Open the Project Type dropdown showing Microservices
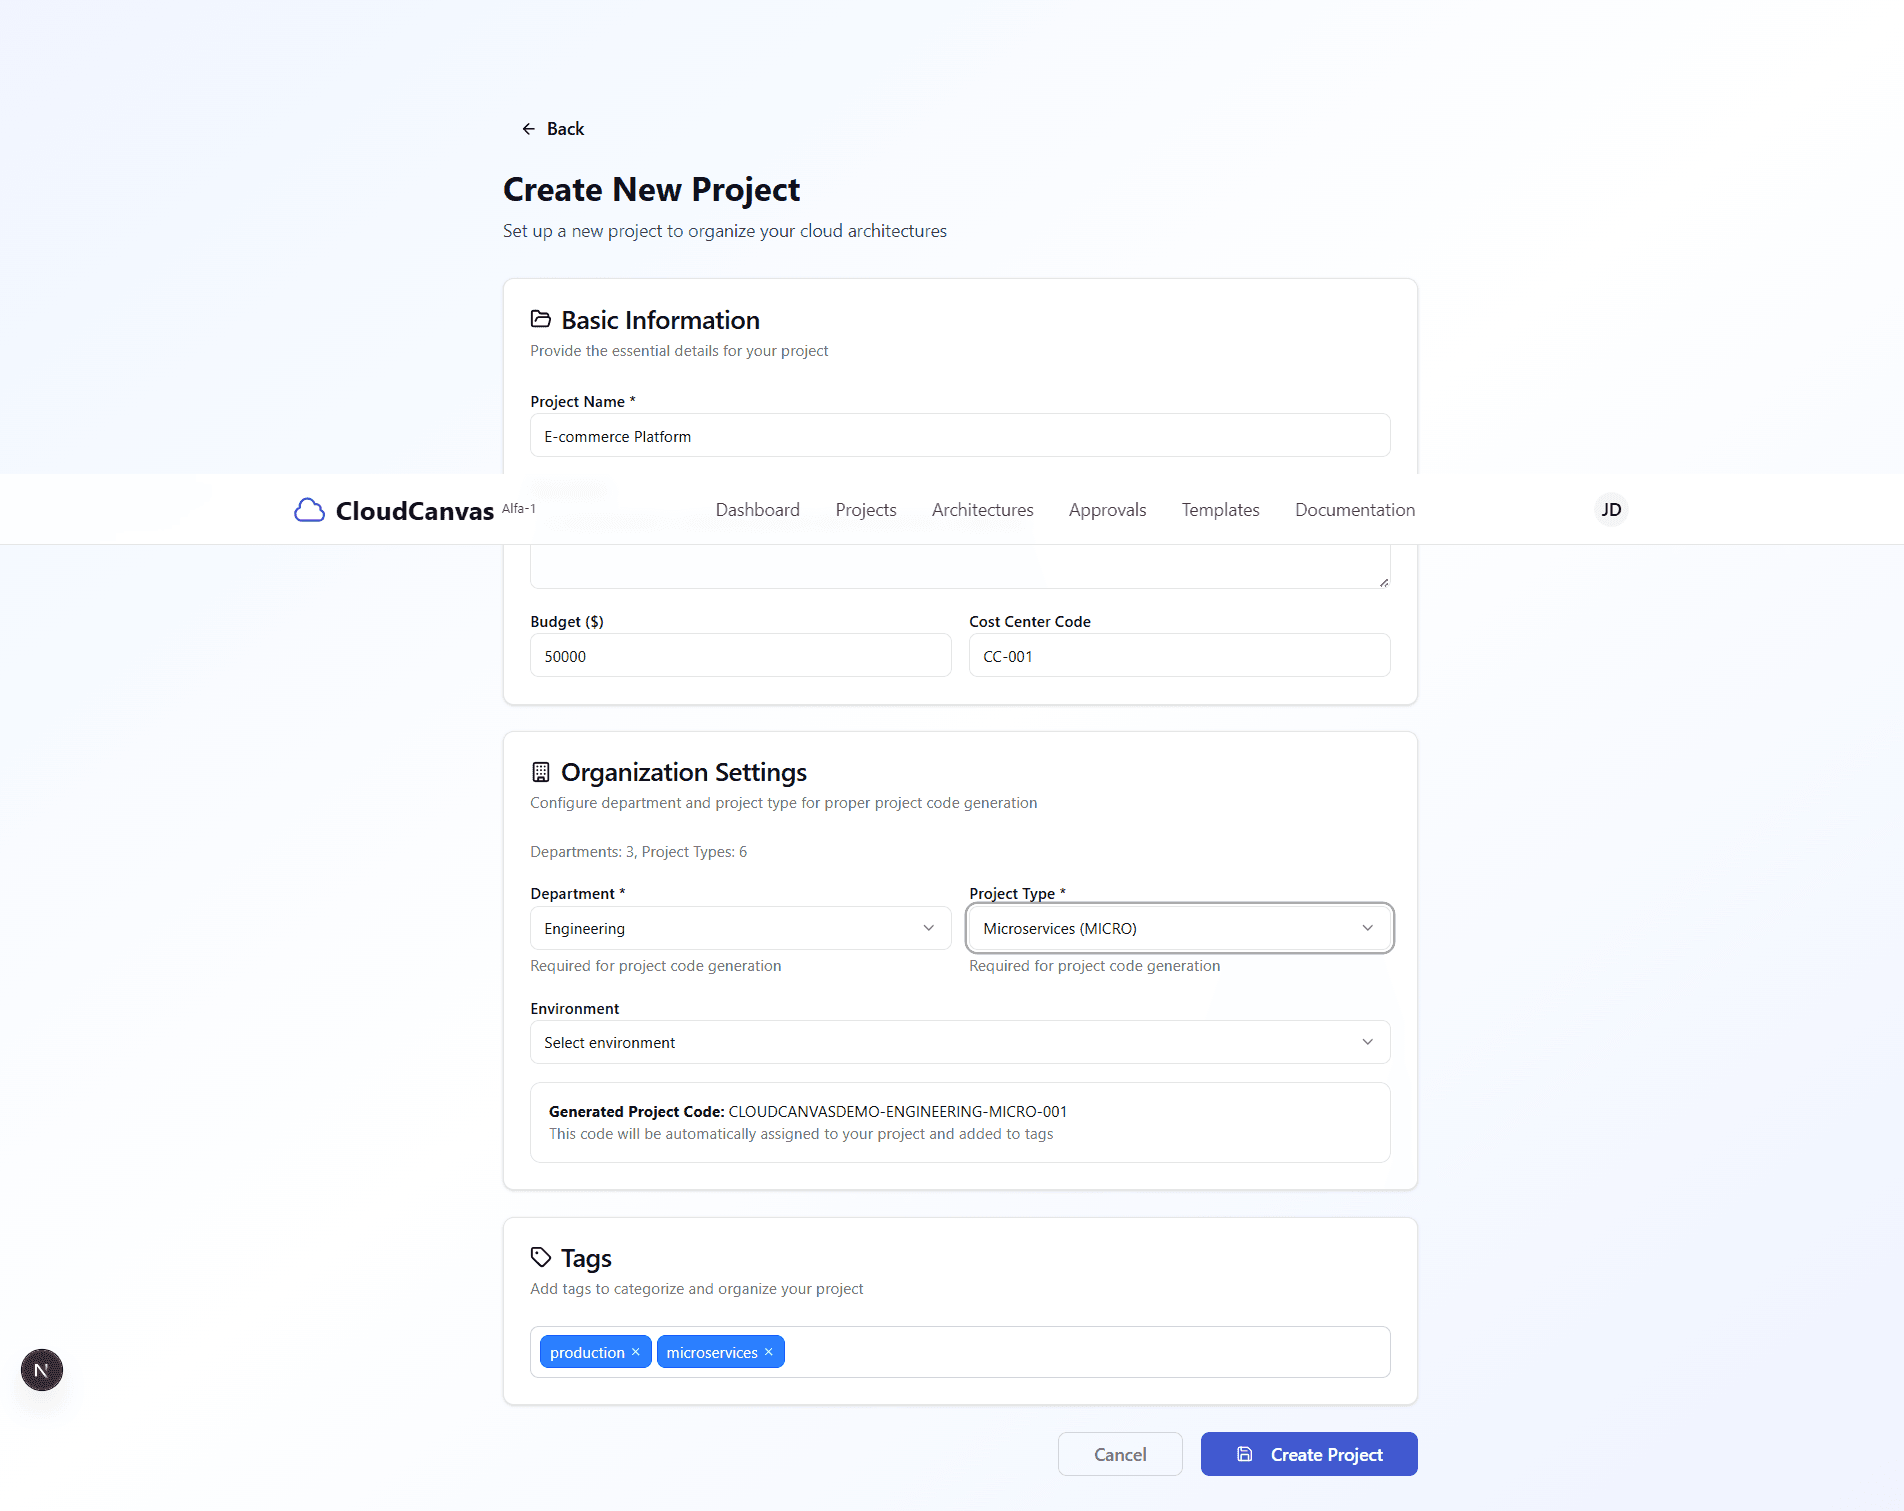The height and width of the screenshot is (1511, 1904). (1178, 928)
